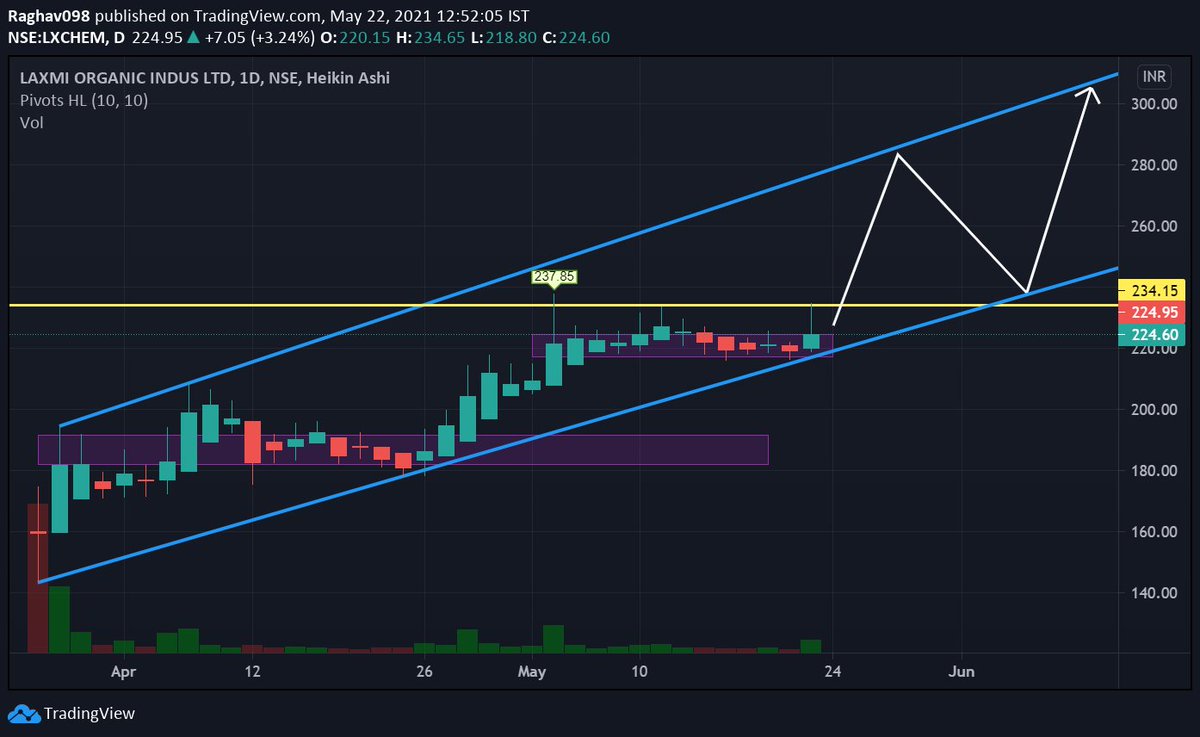Click the 260.00 price axis label
1200x737 pixels.
point(1152,226)
